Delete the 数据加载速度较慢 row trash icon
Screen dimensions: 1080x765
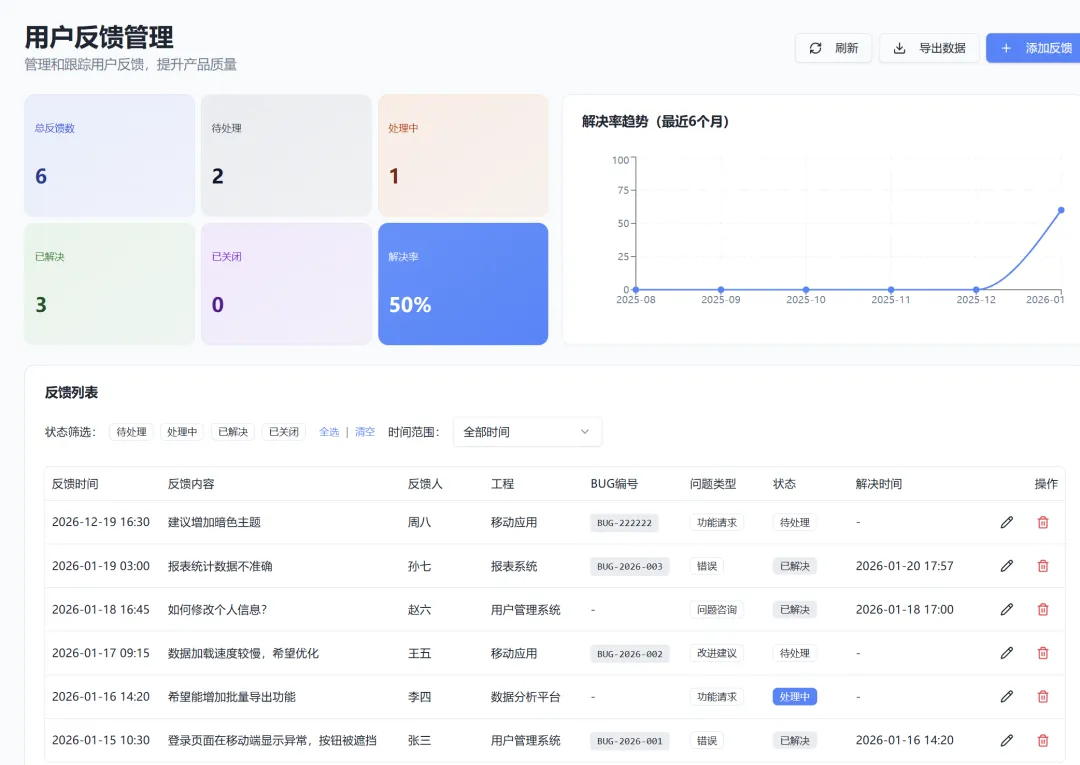(x=1043, y=653)
